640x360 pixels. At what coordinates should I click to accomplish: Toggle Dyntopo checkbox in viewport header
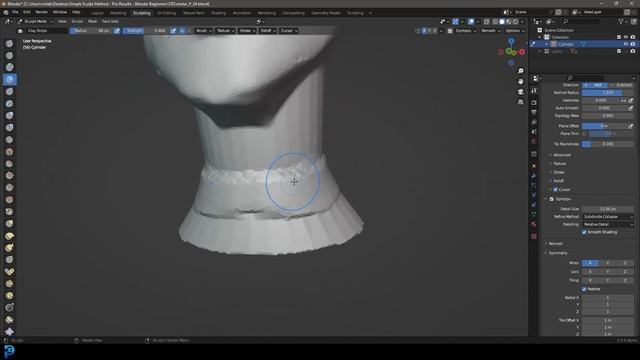click(x=450, y=31)
